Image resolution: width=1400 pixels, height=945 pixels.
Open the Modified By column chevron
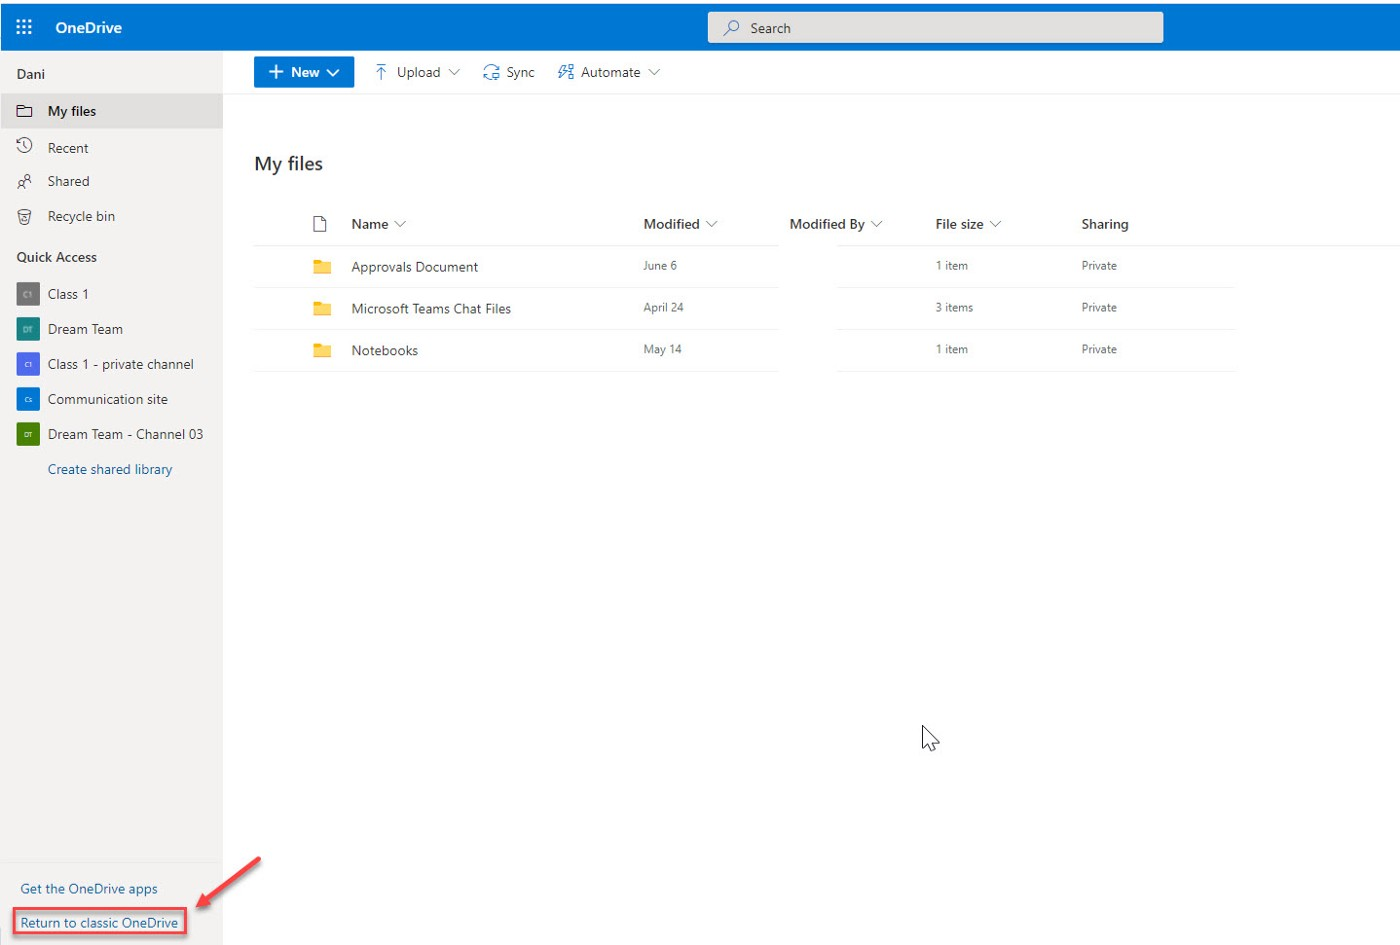(877, 224)
